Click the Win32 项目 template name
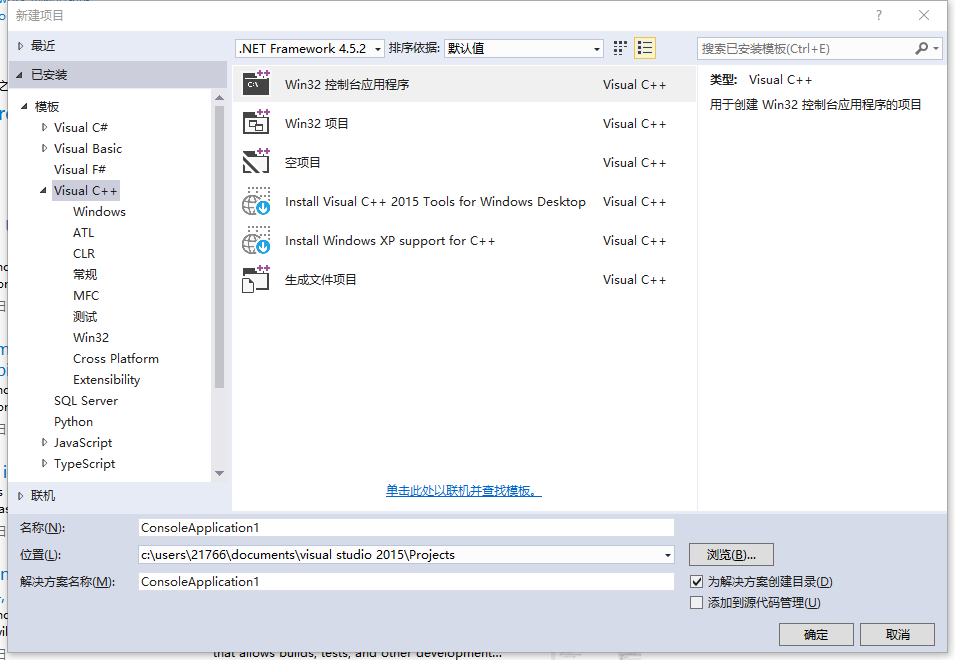955x660 pixels. [x=317, y=123]
